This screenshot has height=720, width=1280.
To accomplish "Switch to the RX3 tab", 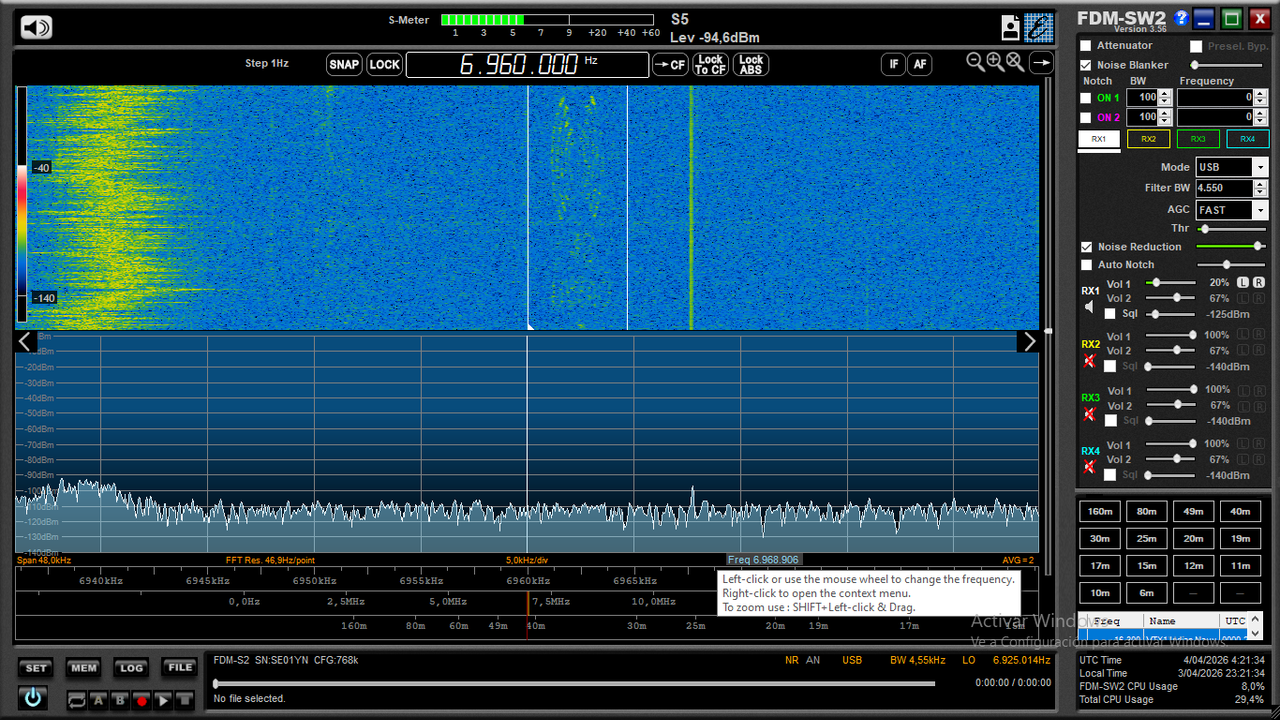I will pyautogui.click(x=1198, y=139).
